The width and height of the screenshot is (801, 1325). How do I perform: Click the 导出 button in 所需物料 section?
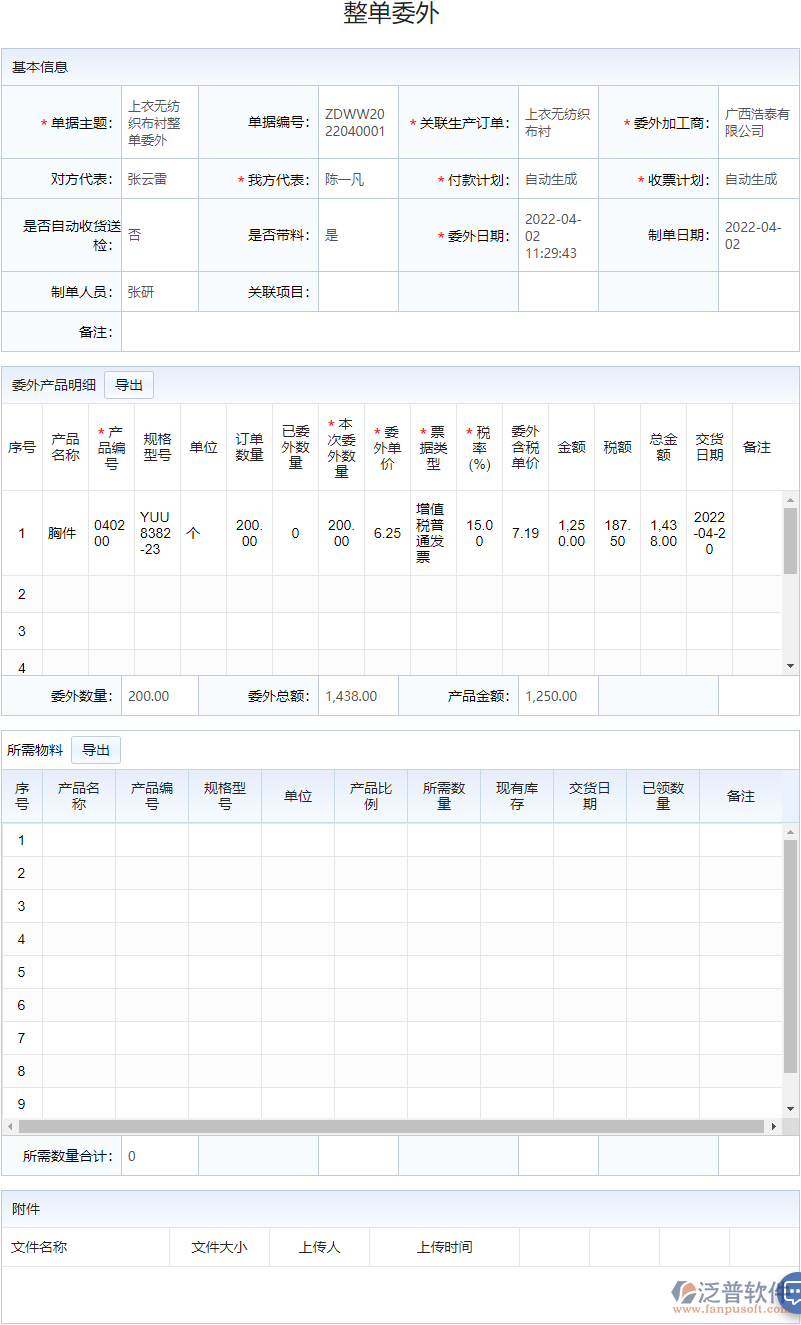[96, 749]
